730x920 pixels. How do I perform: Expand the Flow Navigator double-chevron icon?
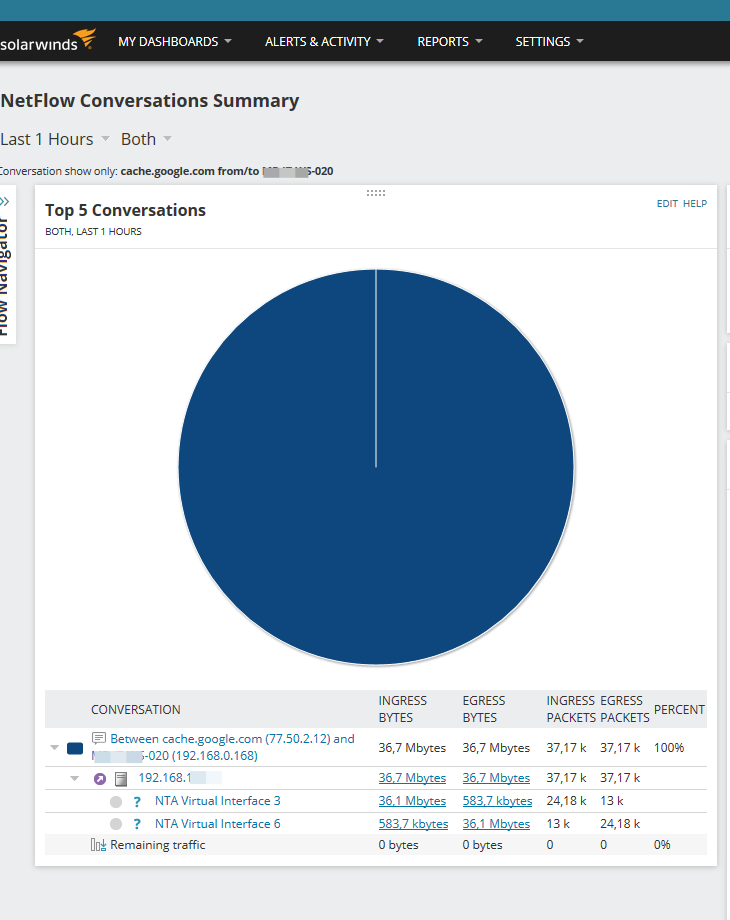point(5,202)
